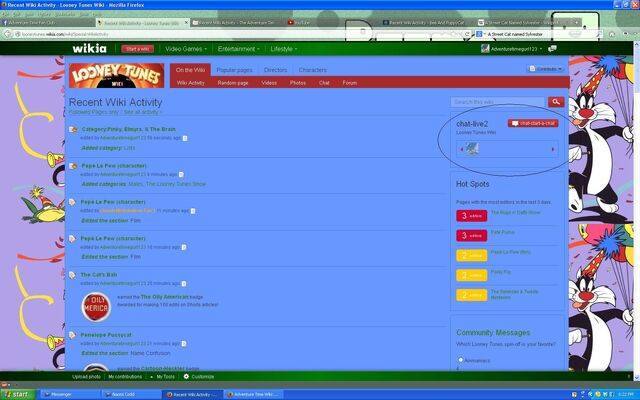640x400 pixels.
Task: Open Random page in the red submenu
Action: [x=233, y=83]
